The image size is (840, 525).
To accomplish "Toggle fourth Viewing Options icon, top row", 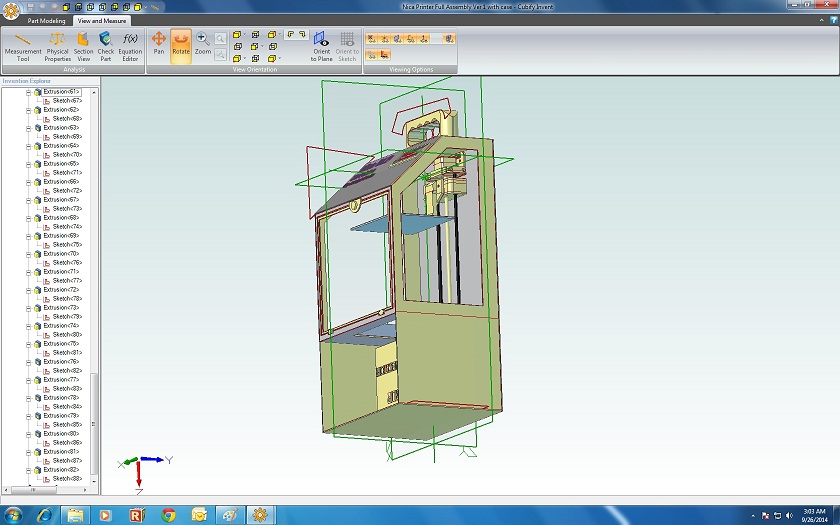I will pyautogui.click(x=411, y=39).
